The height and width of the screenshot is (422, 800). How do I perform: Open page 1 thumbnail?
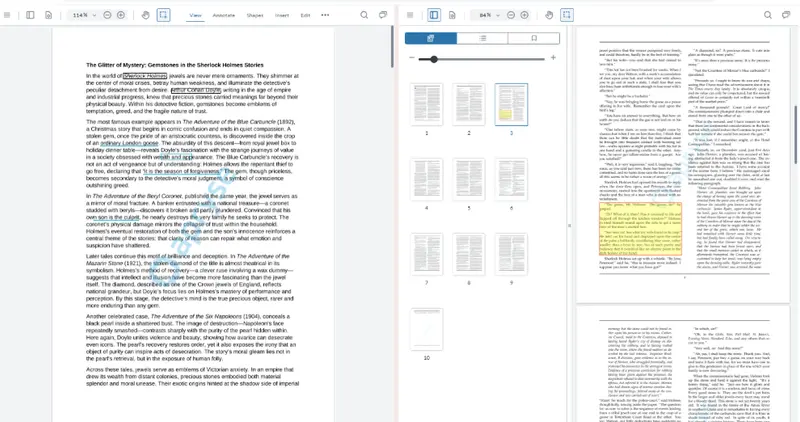pyautogui.click(x=427, y=105)
